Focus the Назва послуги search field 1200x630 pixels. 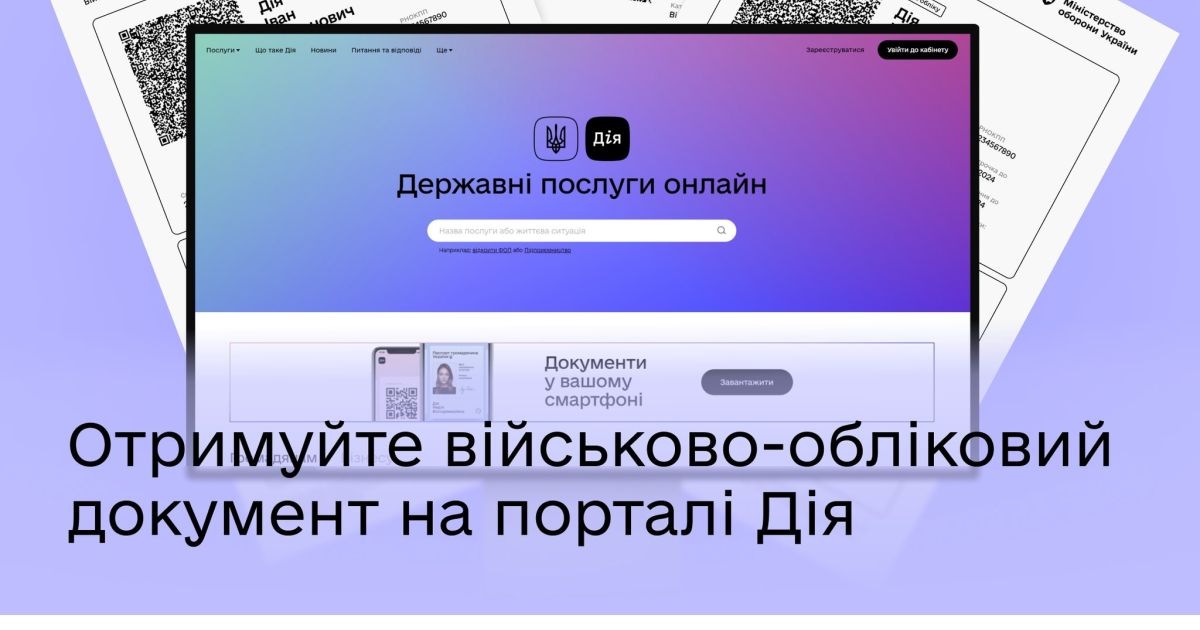582,231
